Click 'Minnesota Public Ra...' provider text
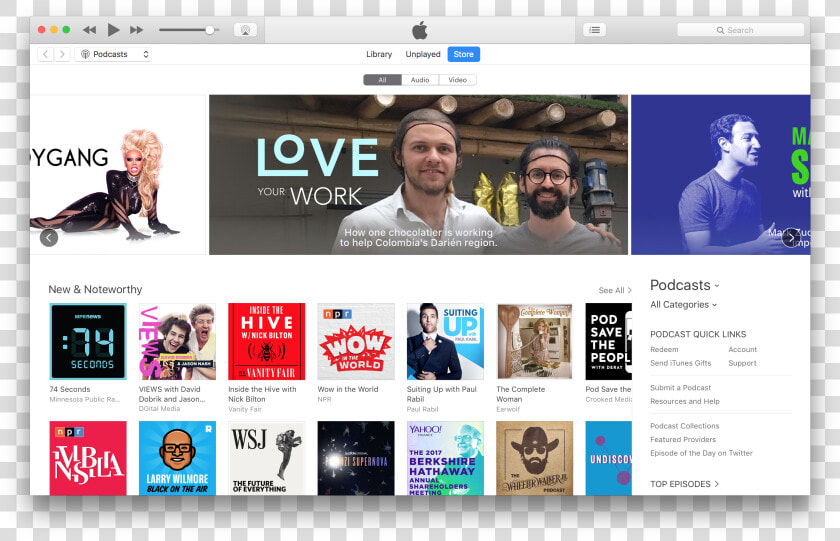This screenshot has height=541, width=840. click(x=85, y=399)
